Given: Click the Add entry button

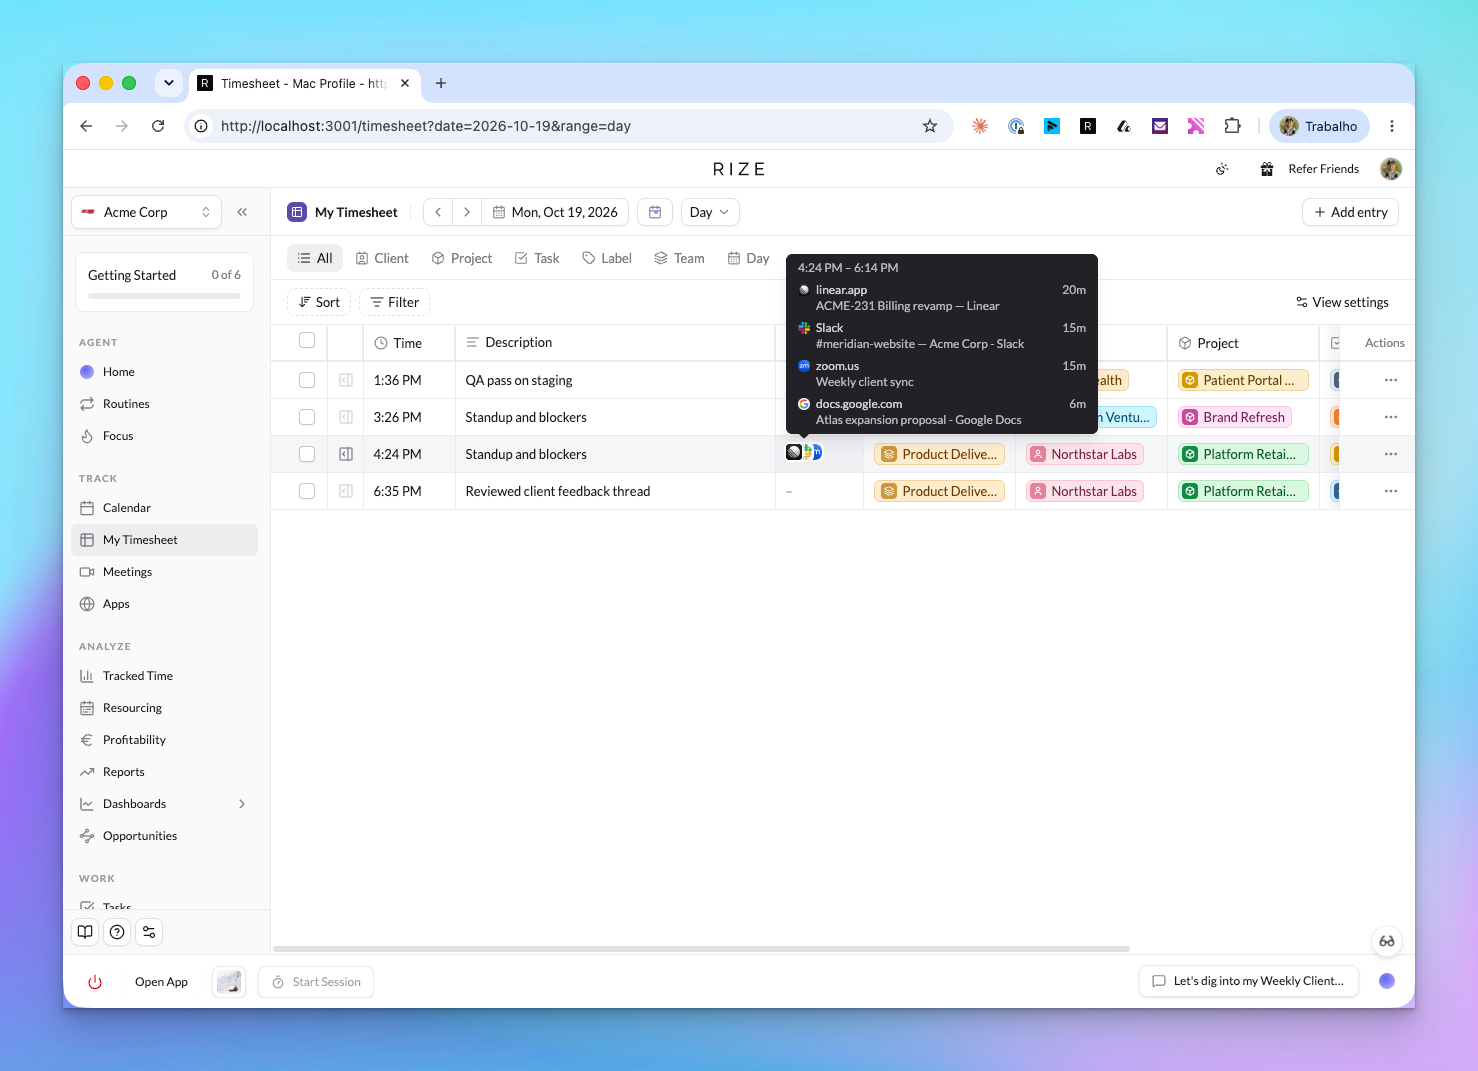Looking at the screenshot, I should (x=1351, y=212).
